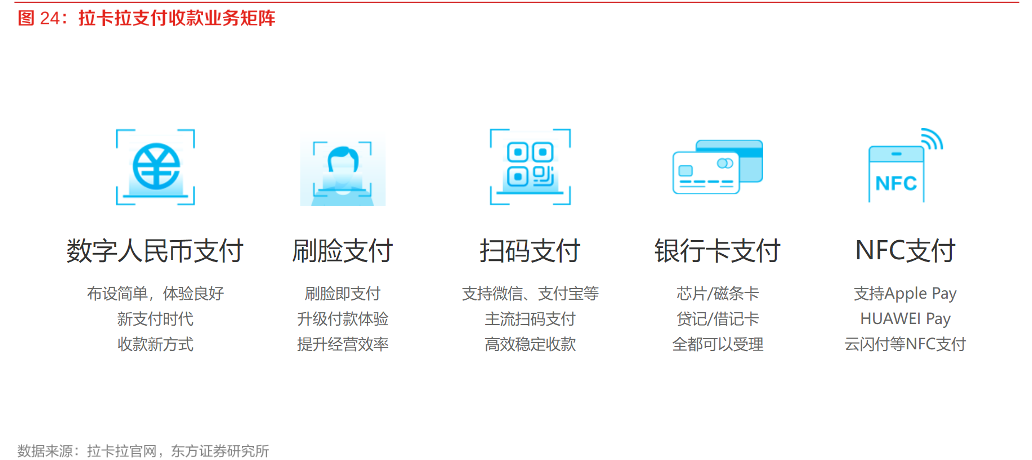This screenshot has height=460, width=1032.
Task: Click the text 提升经营效率
Action: pos(342,344)
